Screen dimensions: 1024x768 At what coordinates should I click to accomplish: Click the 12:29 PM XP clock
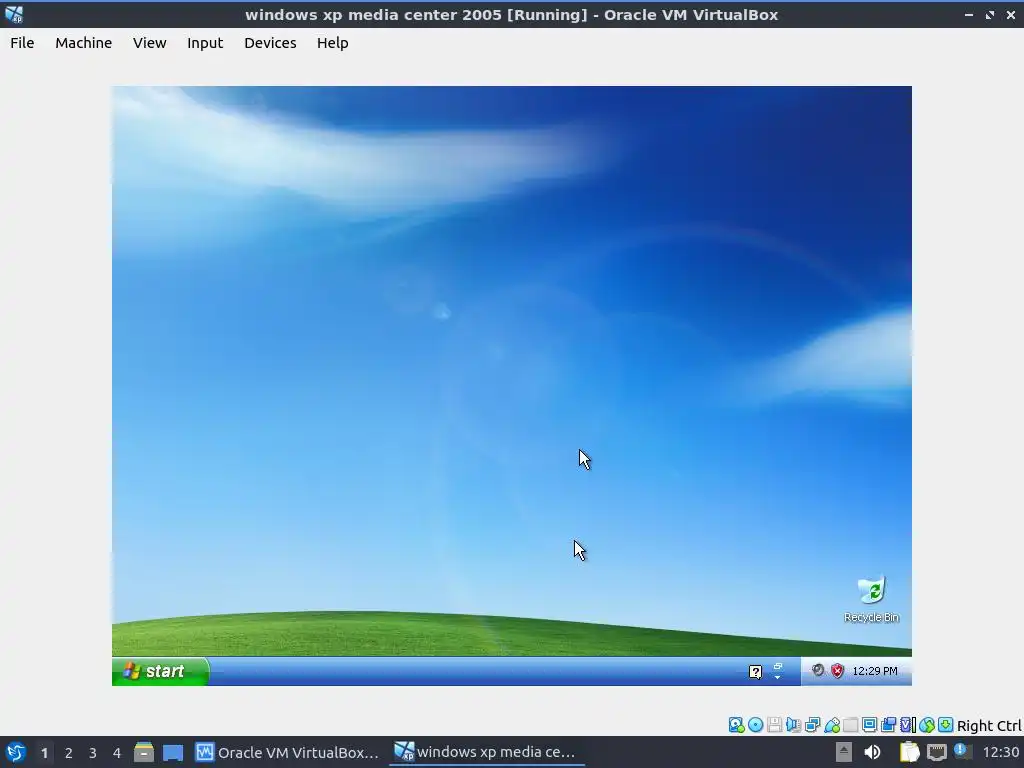(x=874, y=671)
